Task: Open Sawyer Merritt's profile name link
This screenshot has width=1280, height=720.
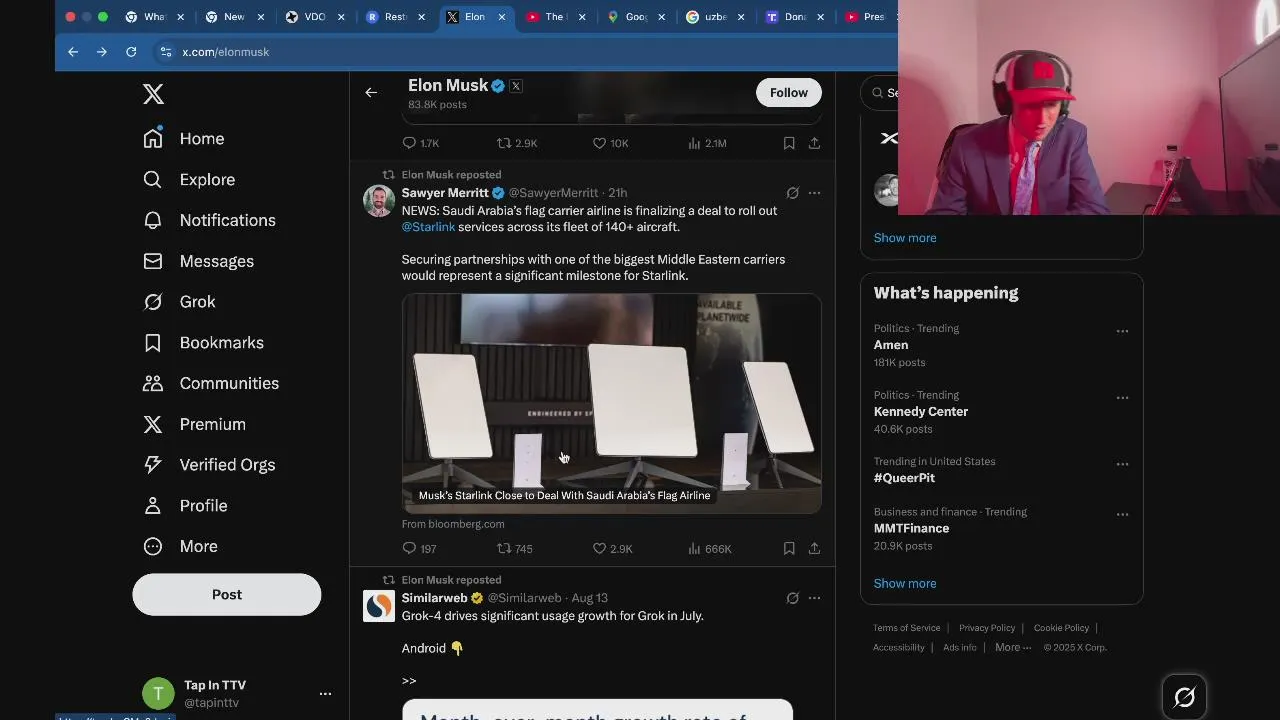Action: pos(445,192)
